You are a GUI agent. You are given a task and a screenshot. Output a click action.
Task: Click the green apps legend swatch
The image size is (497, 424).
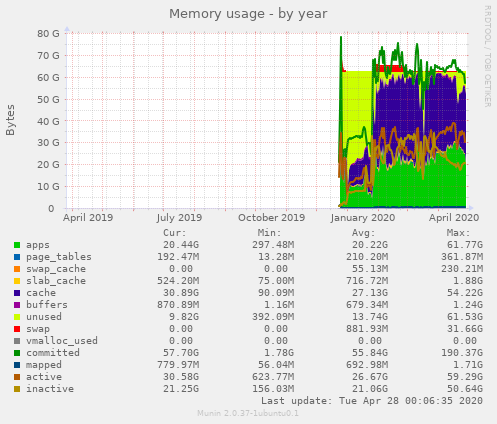[x=17, y=245]
